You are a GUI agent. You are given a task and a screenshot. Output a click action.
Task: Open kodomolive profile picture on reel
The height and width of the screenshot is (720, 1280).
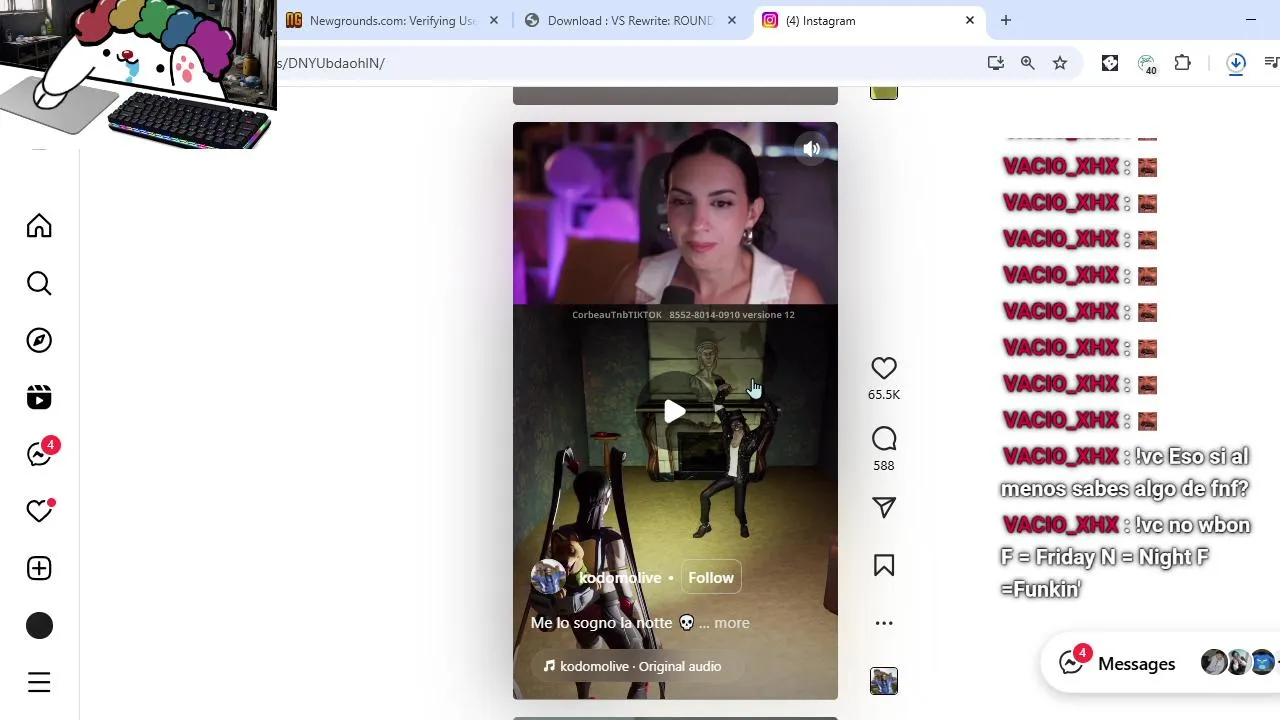548,577
